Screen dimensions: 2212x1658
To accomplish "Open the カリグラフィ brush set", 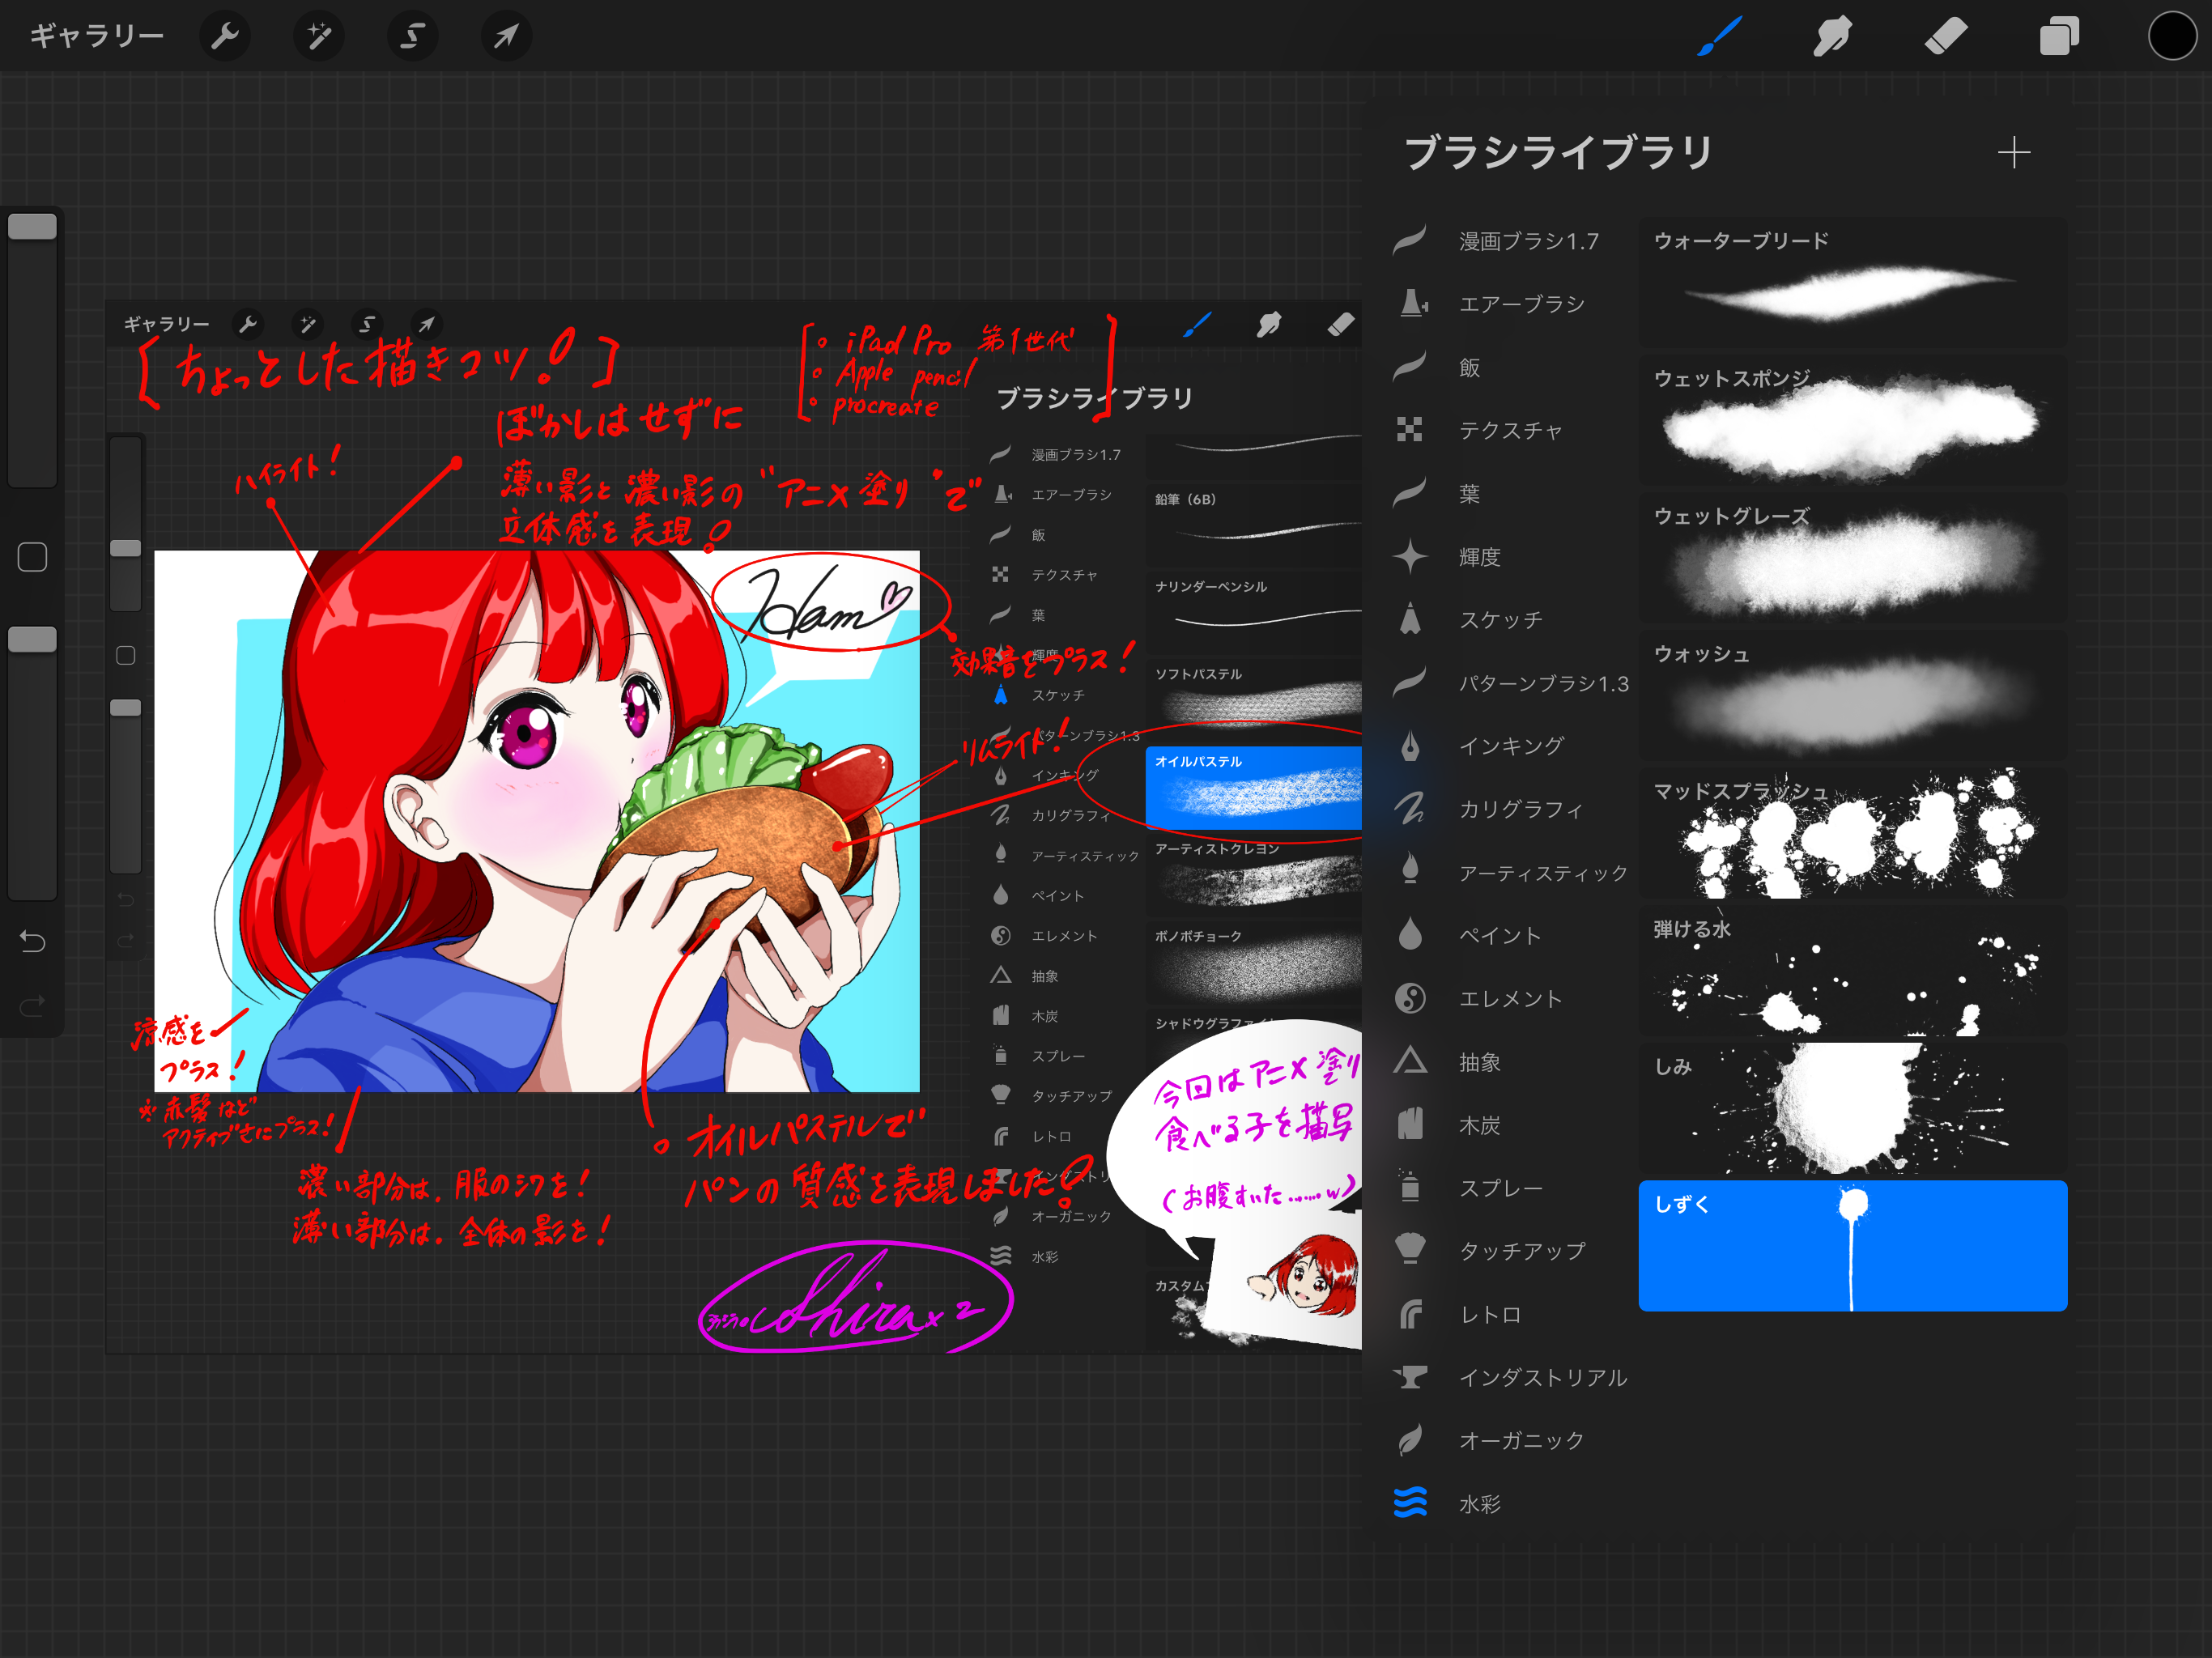I will (1510, 809).
